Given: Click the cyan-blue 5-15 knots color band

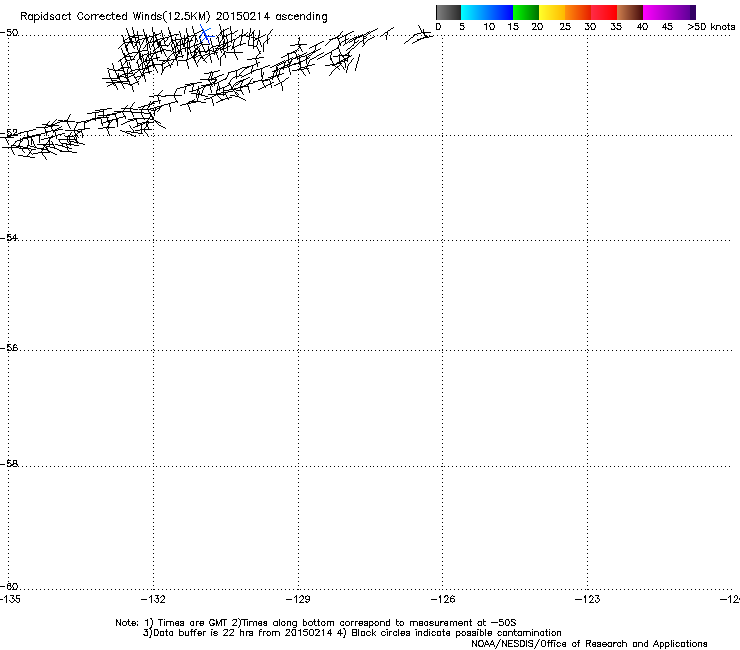Looking at the screenshot, I should click(487, 12).
